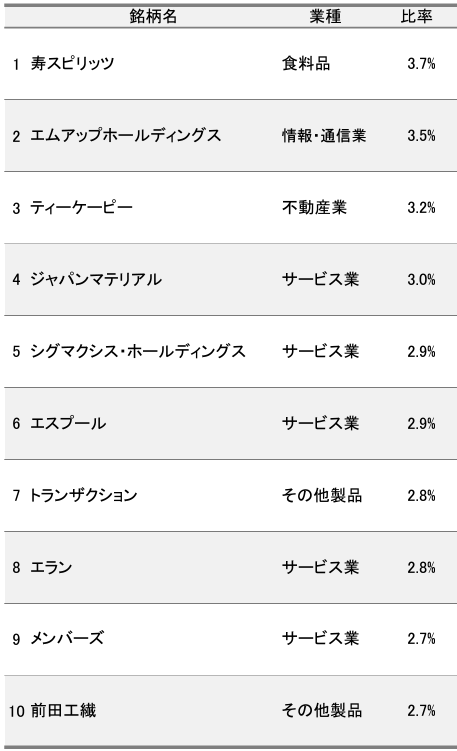457x751 pixels.
Task: Select the 寿スピリッツ stock name
Action: pos(72,63)
